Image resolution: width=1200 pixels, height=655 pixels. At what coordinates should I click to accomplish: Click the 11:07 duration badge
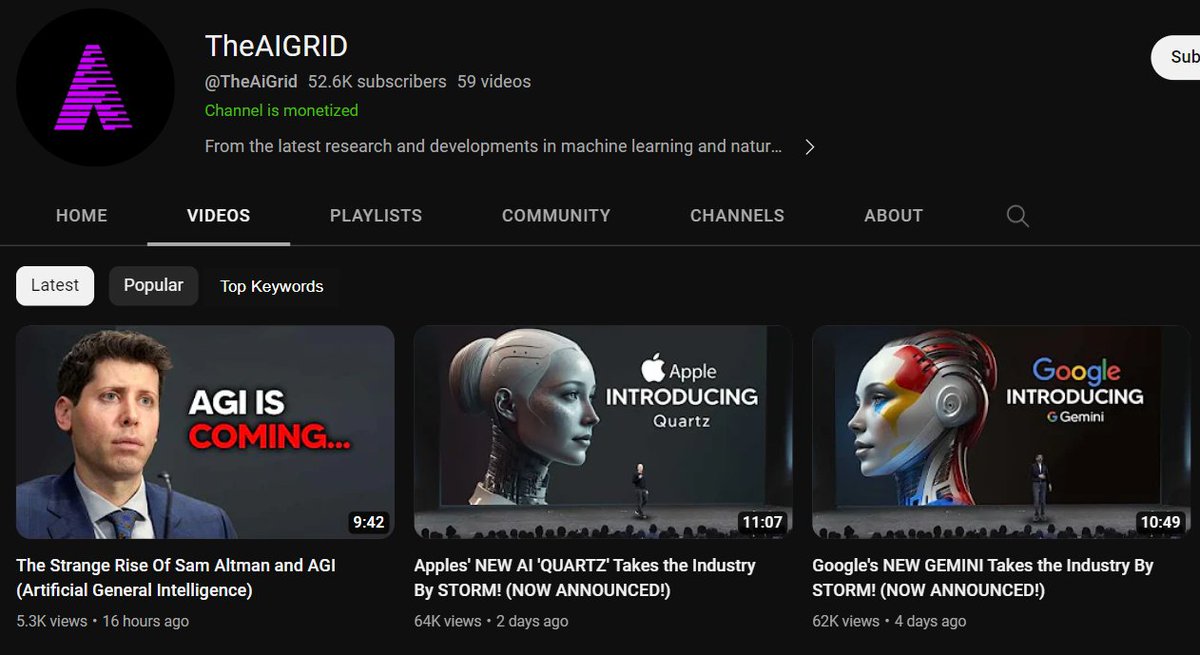coord(762,522)
